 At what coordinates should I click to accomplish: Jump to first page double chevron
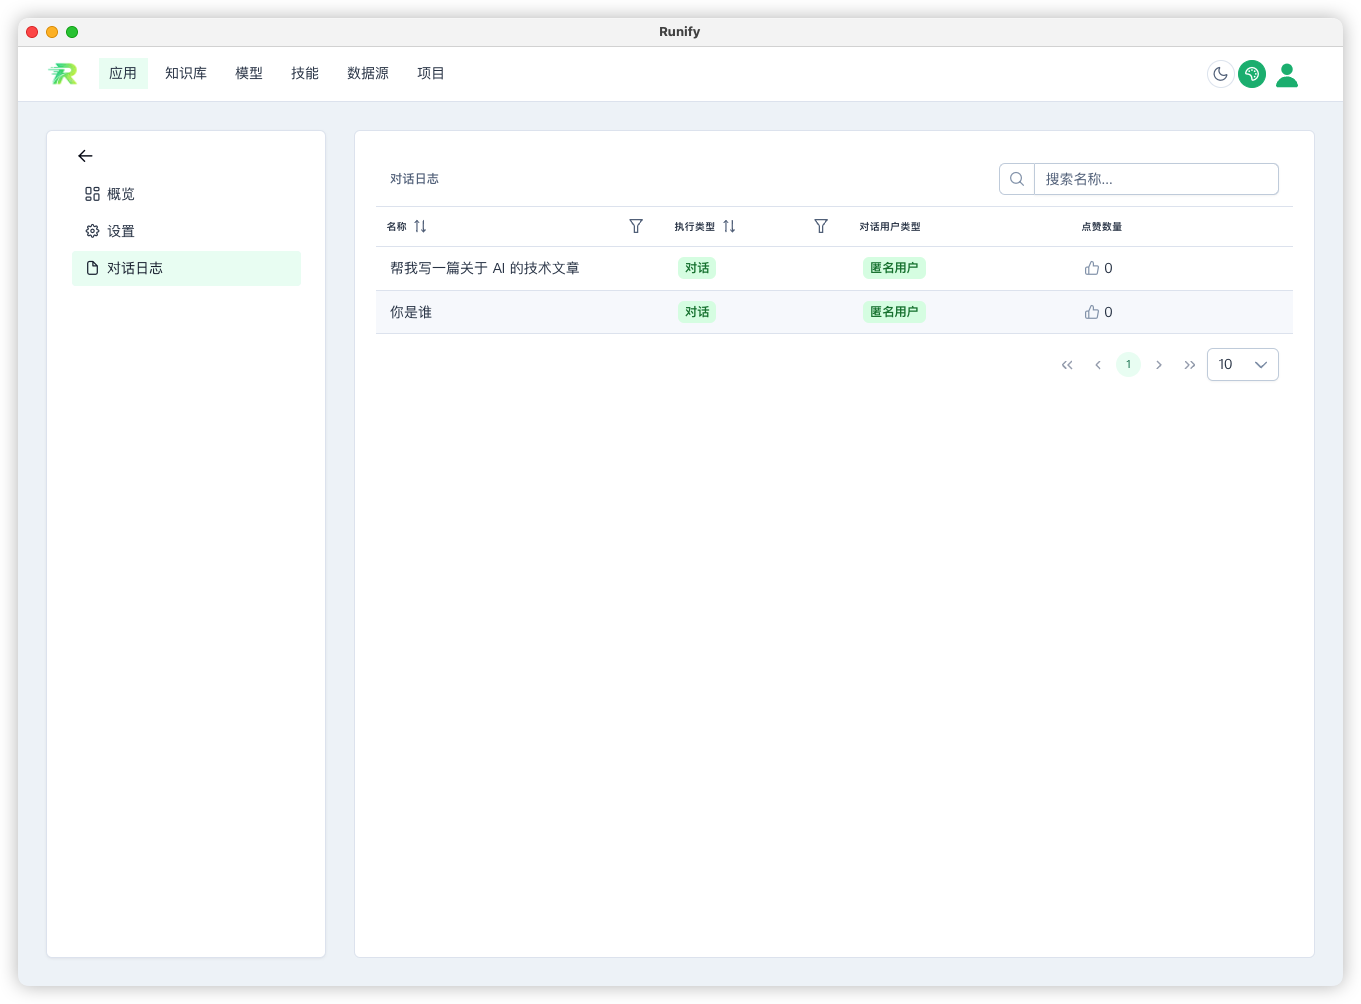tap(1067, 365)
